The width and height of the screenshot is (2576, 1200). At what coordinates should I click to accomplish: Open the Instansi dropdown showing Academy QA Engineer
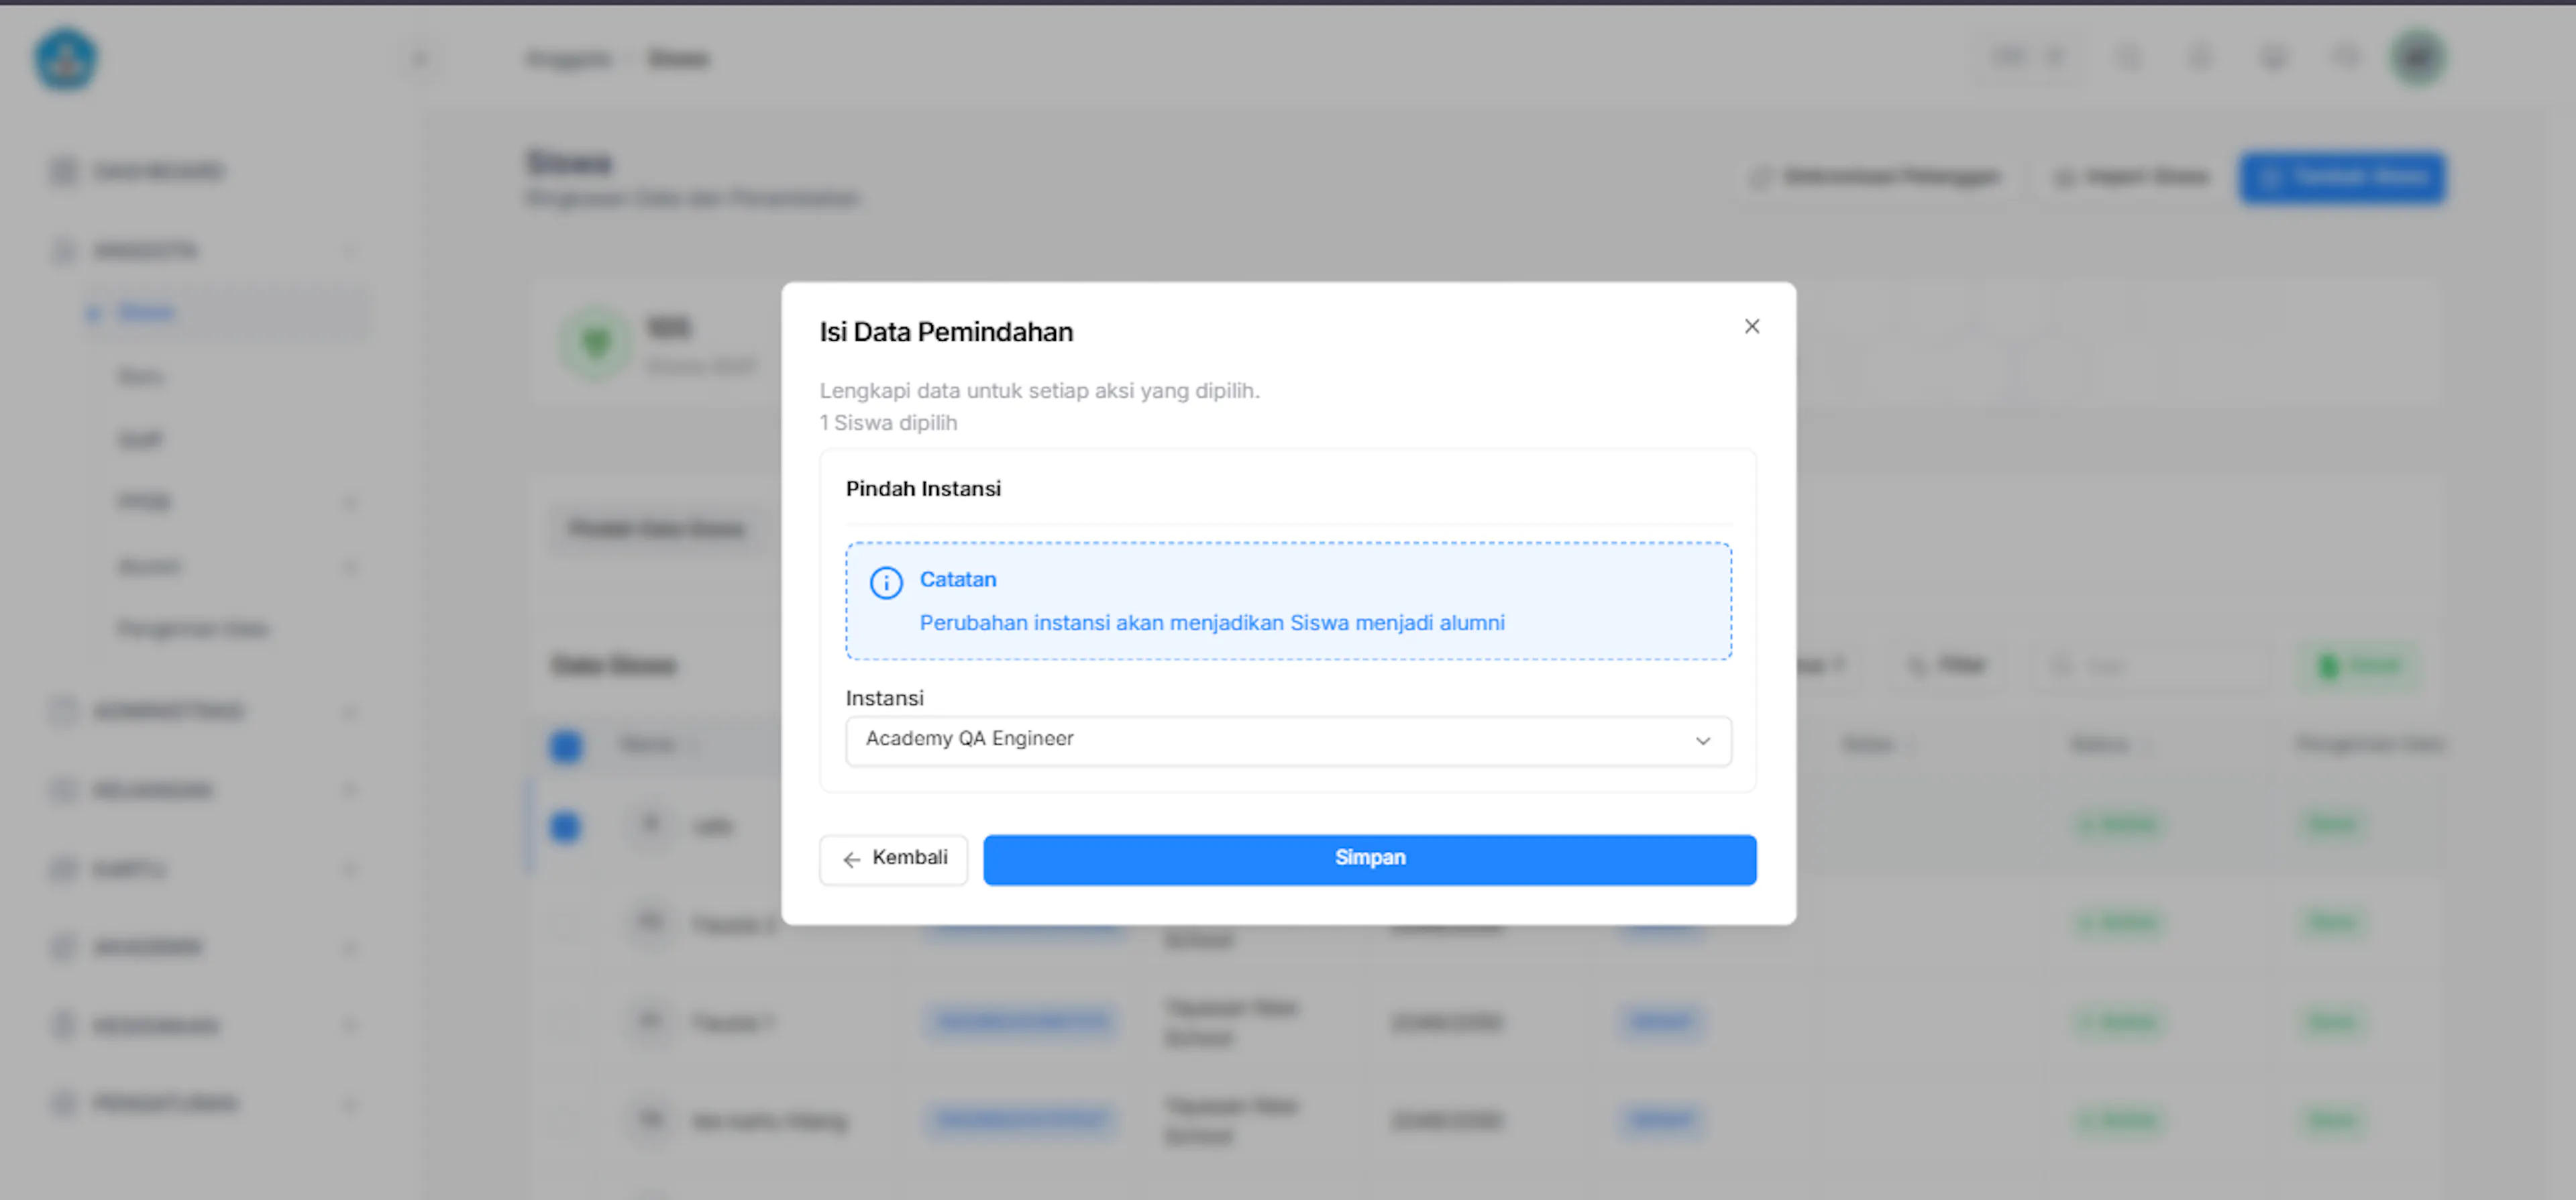(x=1288, y=741)
